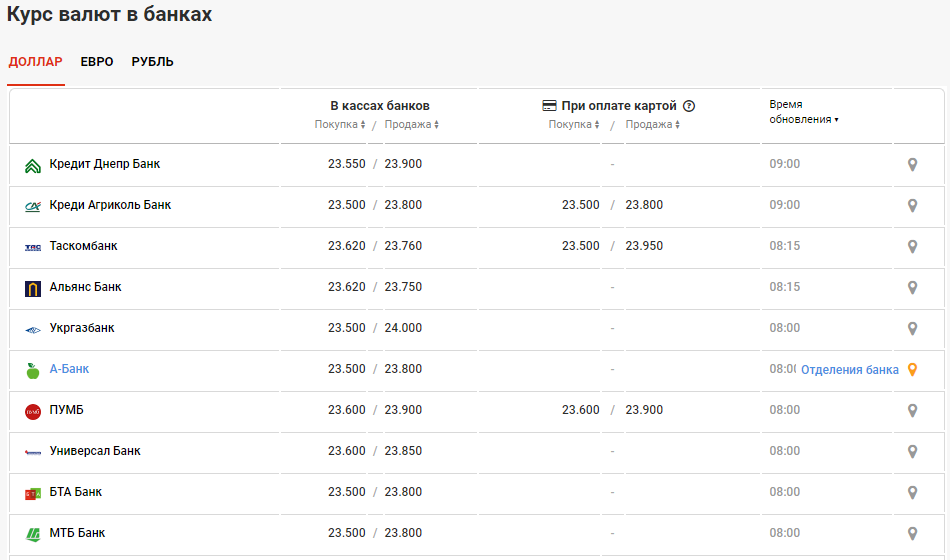This screenshot has height=560, width=950.
Task: Sort by cash desk Продажа column
Action: click(x=412, y=125)
